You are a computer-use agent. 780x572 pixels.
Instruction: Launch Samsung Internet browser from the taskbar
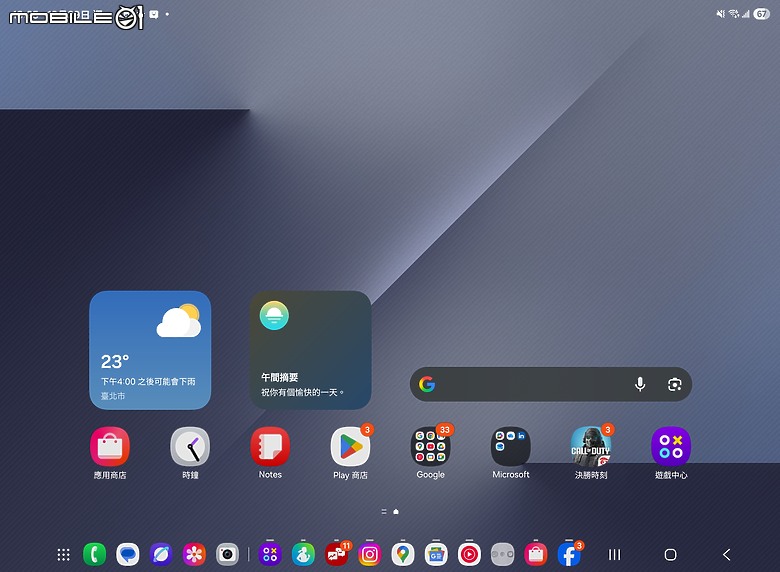tap(161, 554)
